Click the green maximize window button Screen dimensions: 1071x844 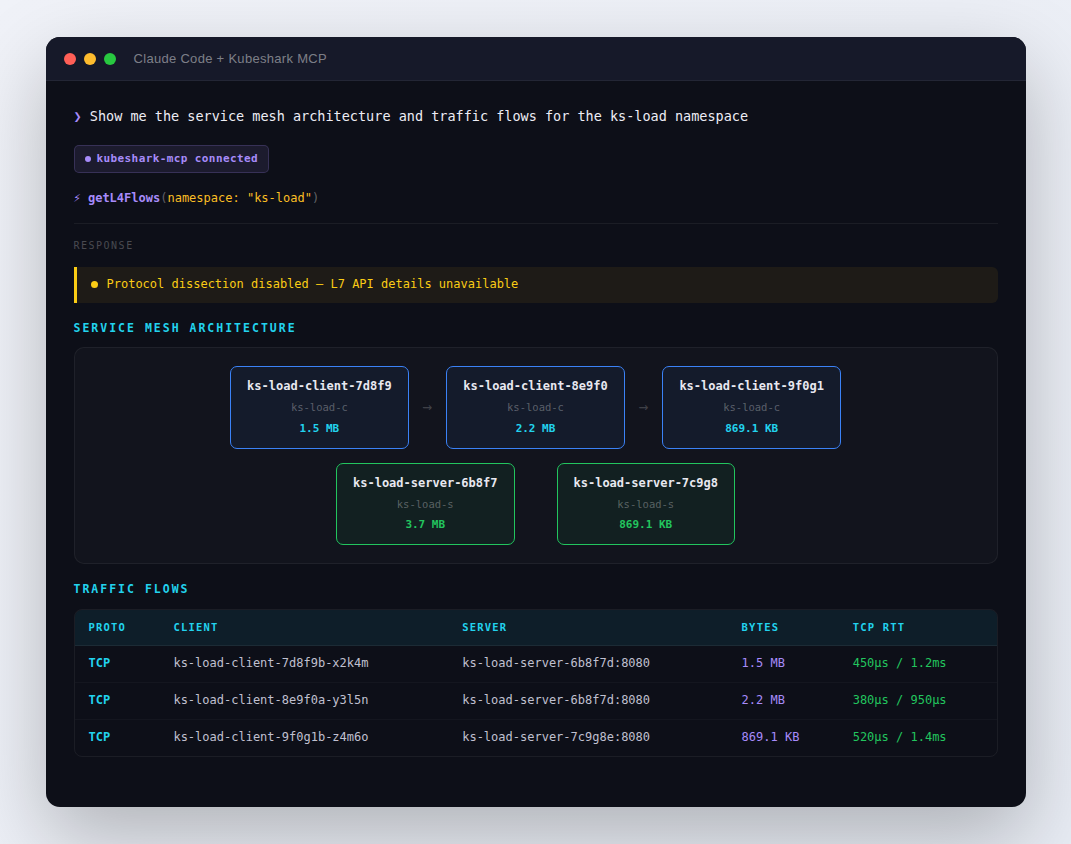tap(110, 59)
